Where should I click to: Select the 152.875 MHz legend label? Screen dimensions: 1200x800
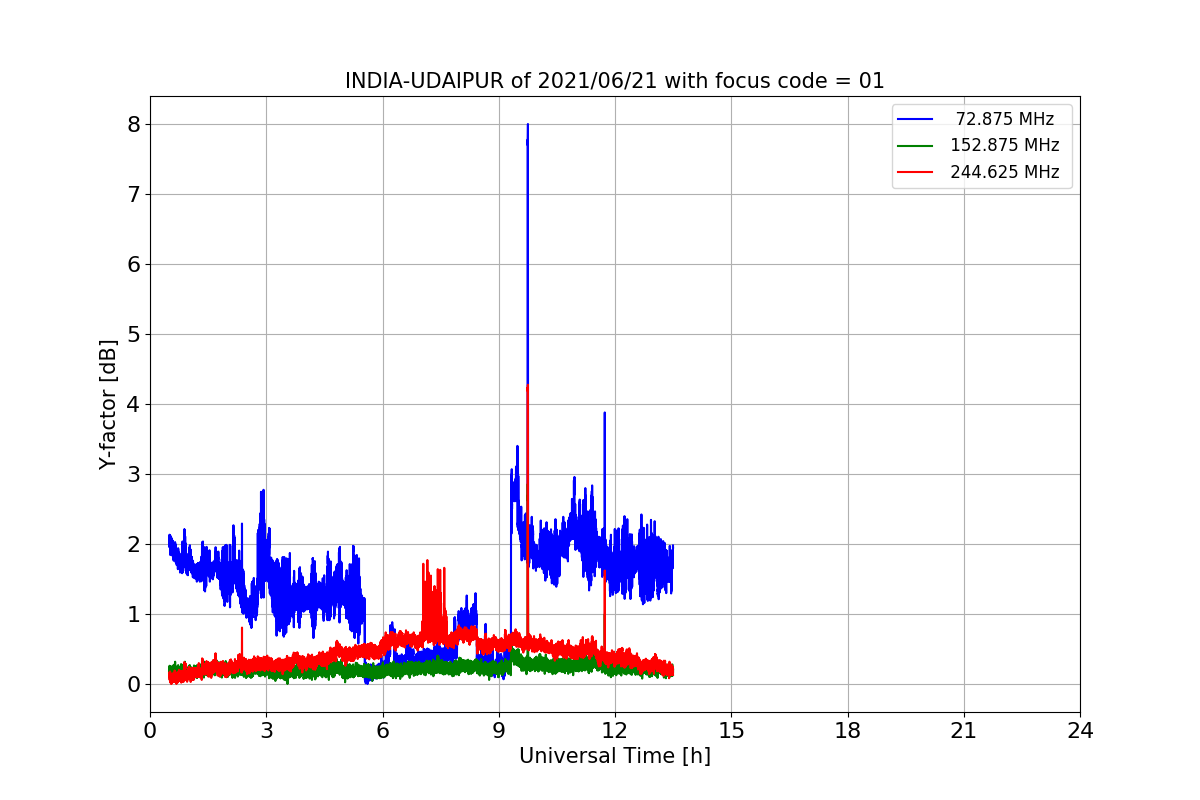(x=1005, y=145)
